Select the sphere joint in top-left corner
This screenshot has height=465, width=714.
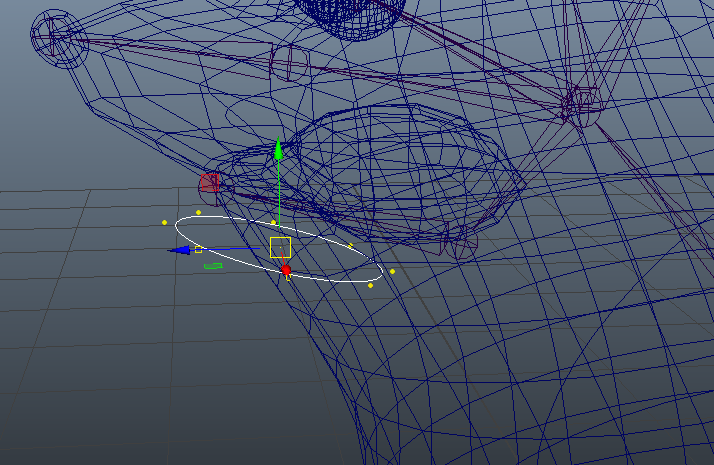click(57, 35)
